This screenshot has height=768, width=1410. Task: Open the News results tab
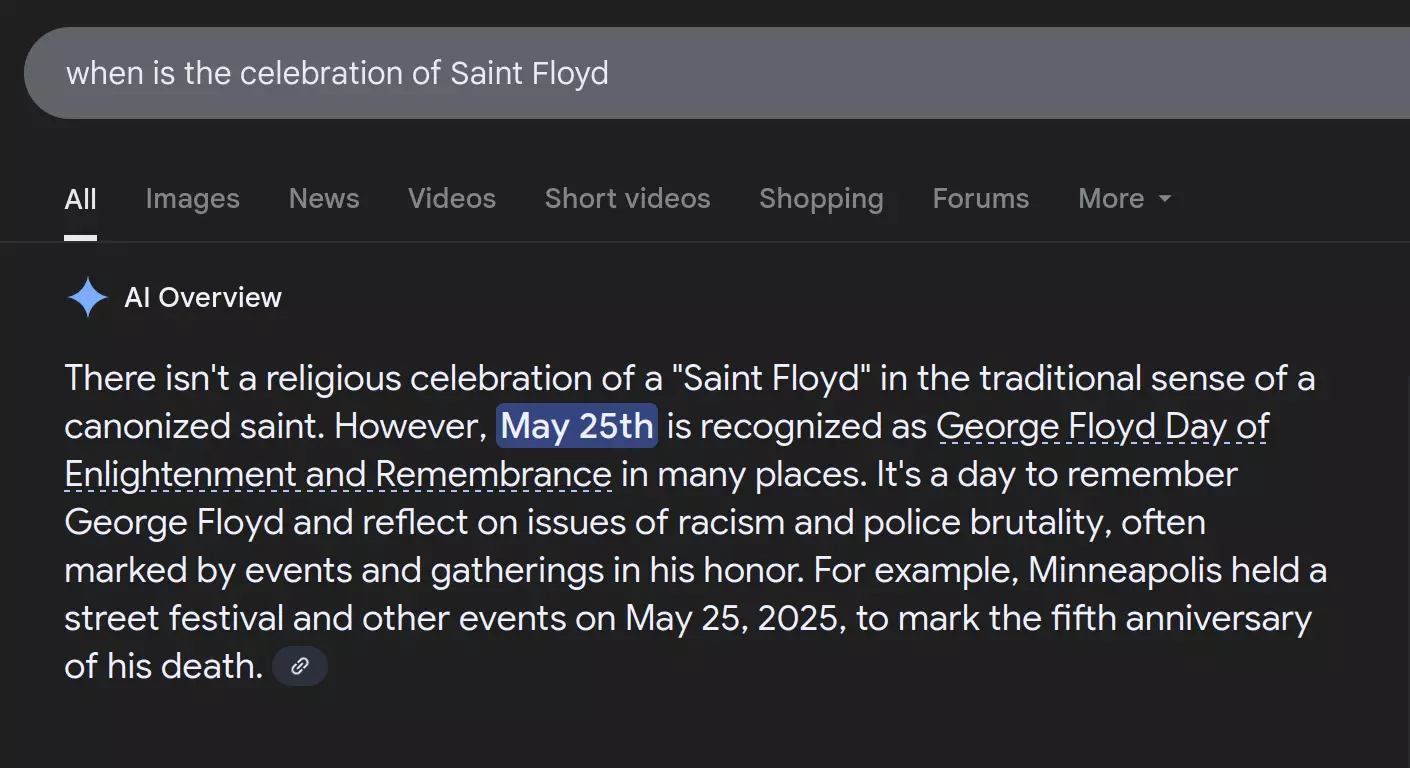coord(324,199)
